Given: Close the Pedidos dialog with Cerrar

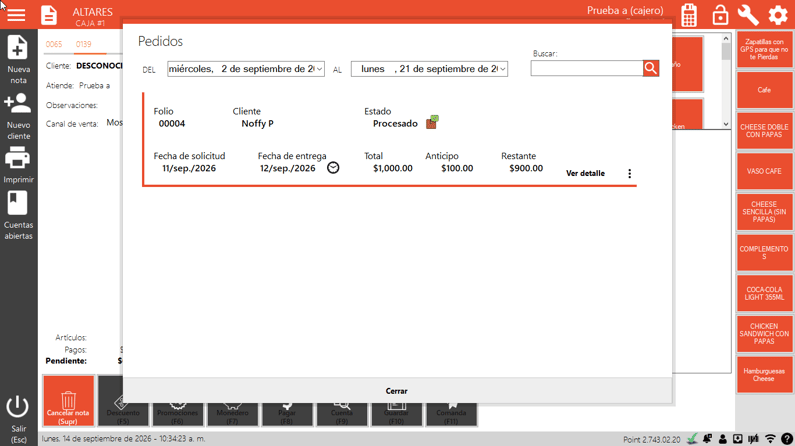Looking at the screenshot, I should tap(396, 391).
